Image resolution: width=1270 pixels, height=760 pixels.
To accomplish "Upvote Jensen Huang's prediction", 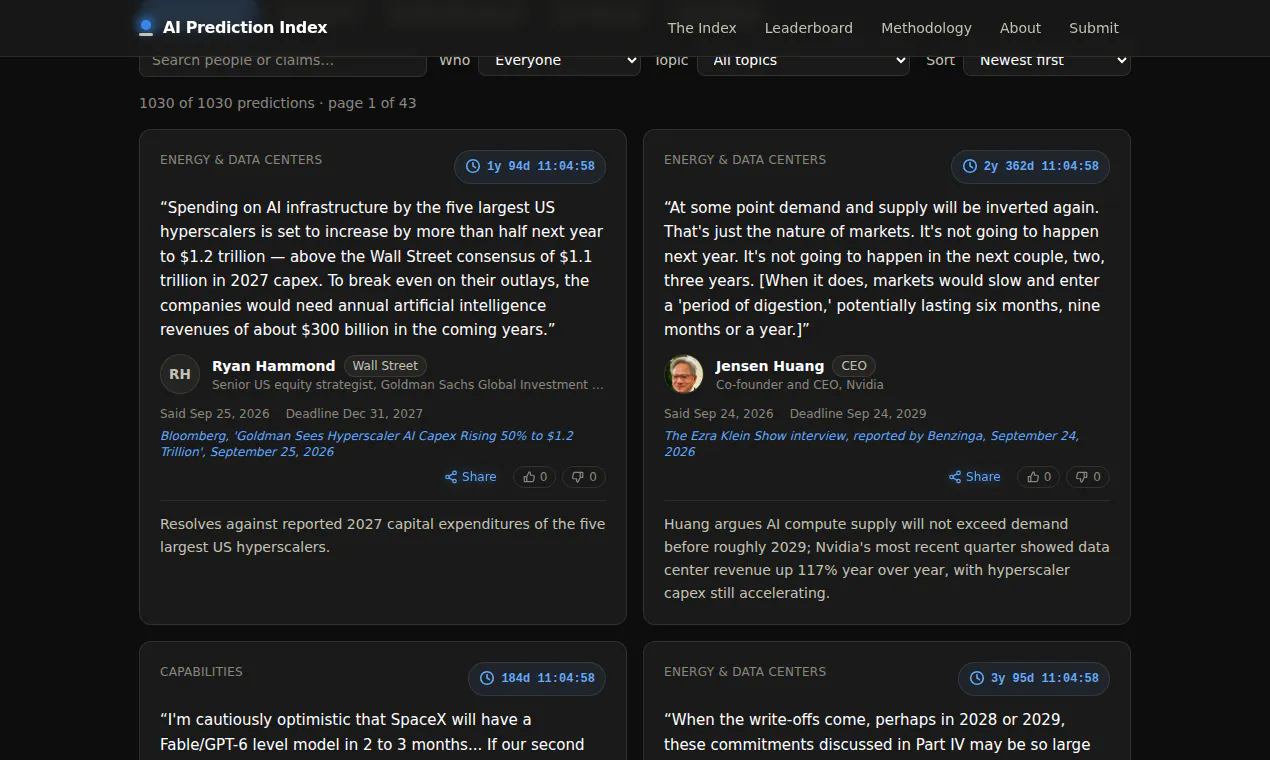I will [1039, 477].
